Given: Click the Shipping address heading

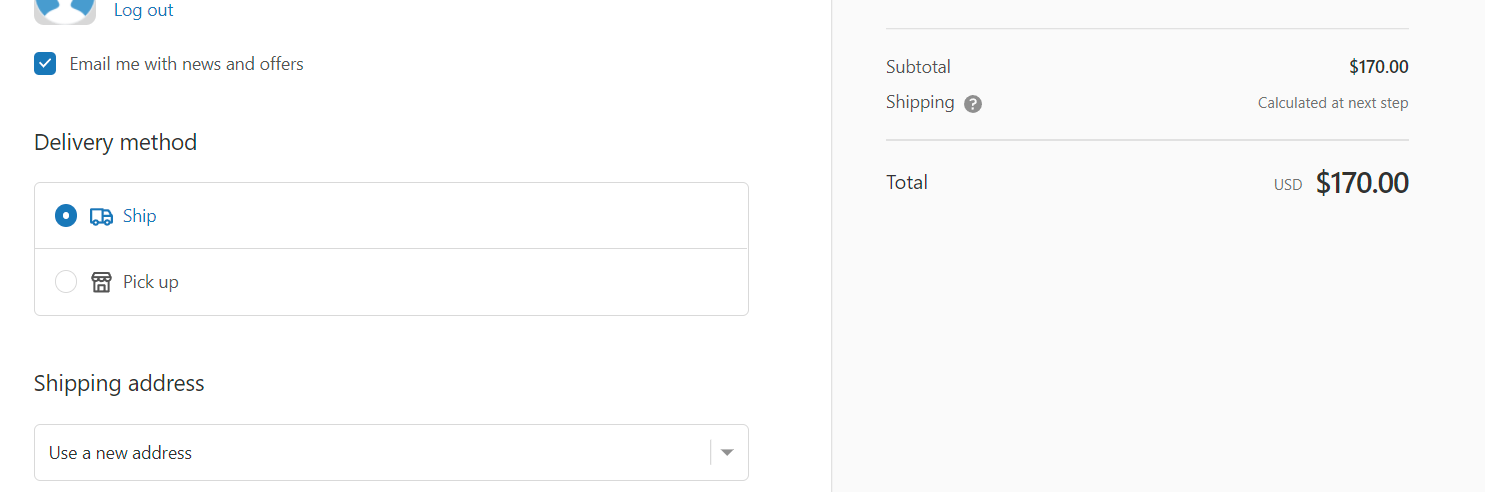Looking at the screenshot, I should pyautogui.click(x=119, y=384).
